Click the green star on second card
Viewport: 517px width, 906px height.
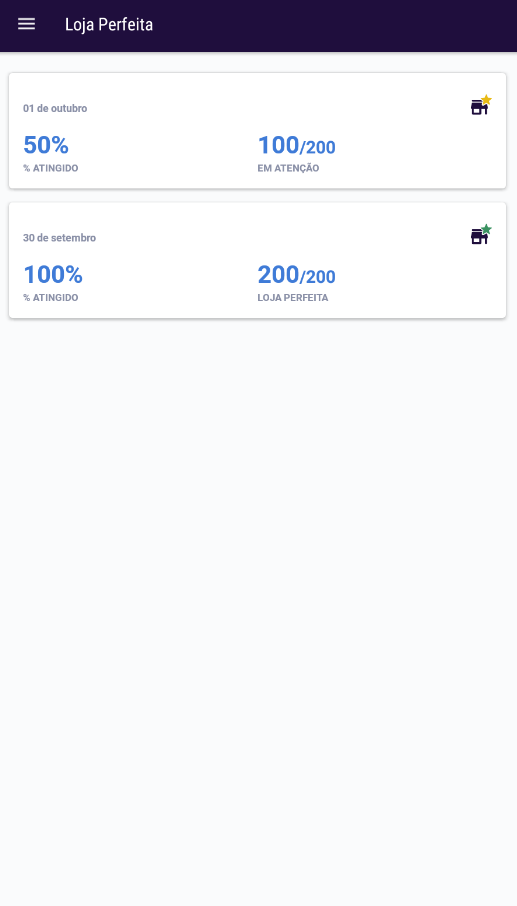(486, 229)
